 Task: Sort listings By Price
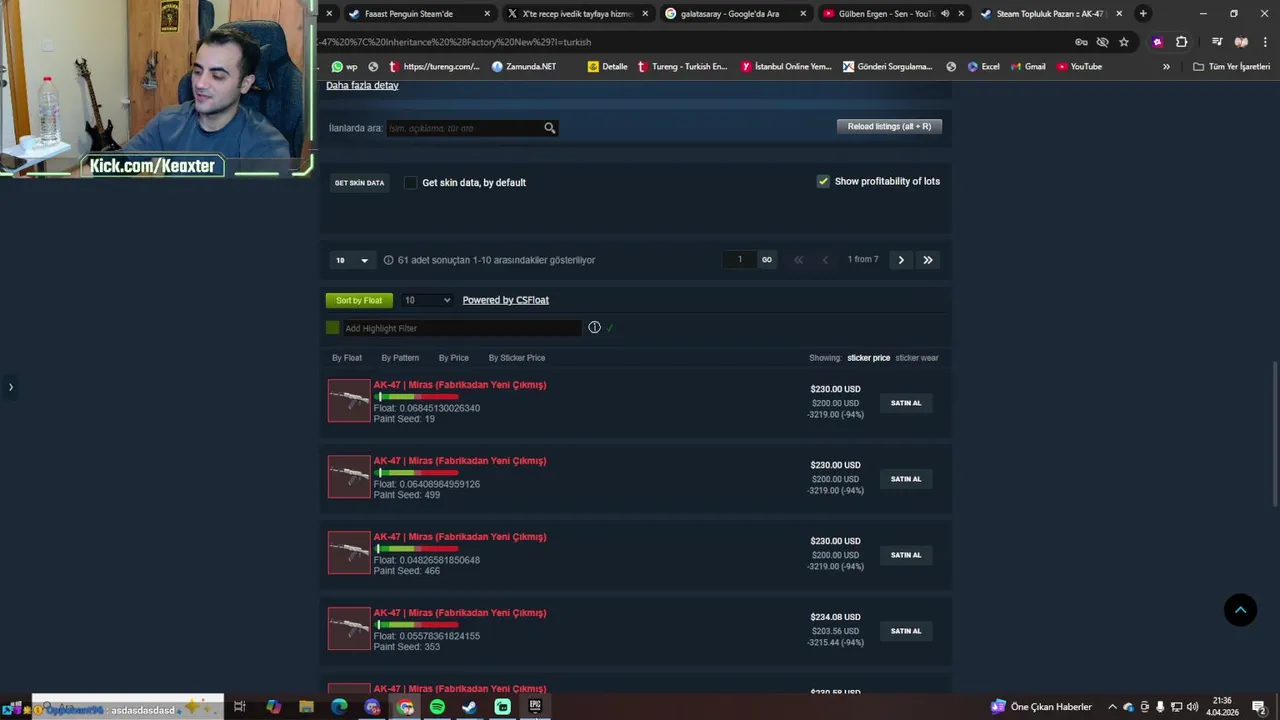pyautogui.click(x=453, y=358)
